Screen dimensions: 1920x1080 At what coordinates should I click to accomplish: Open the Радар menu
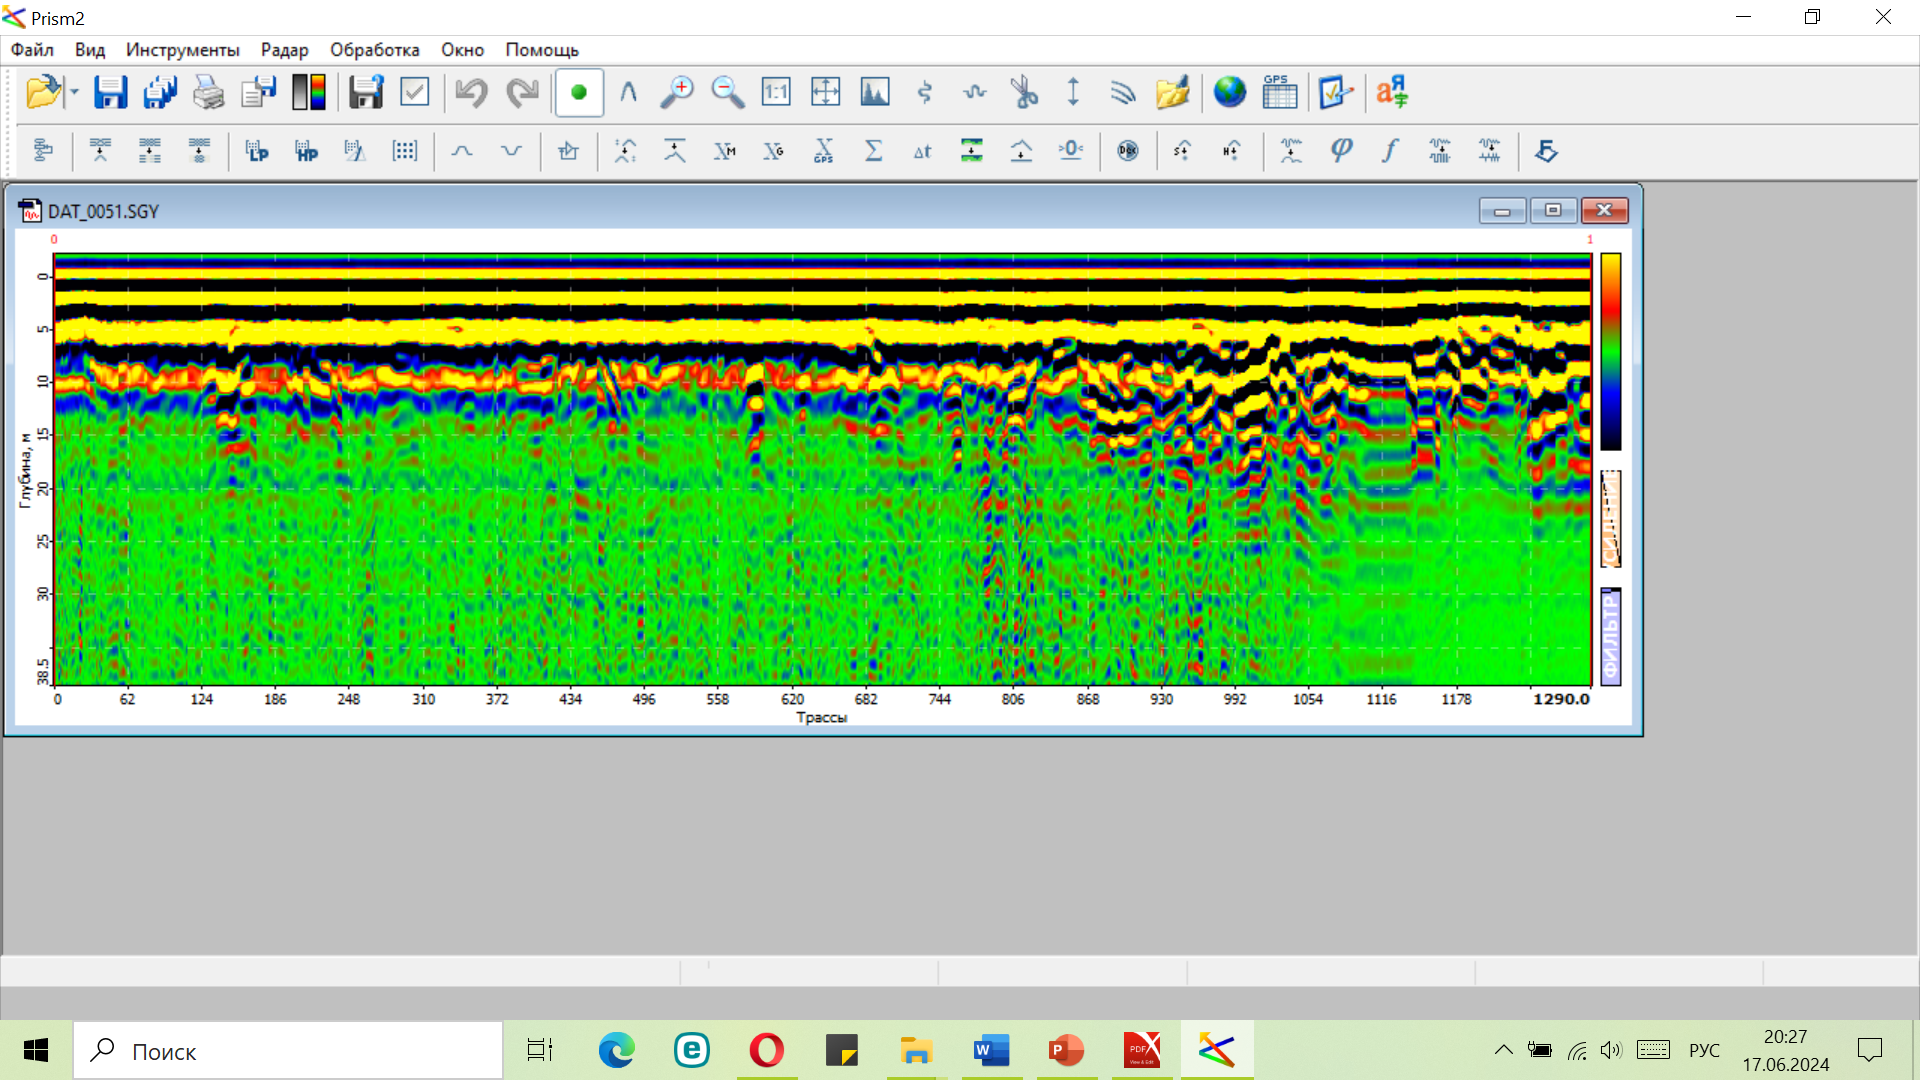click(284, 50)
